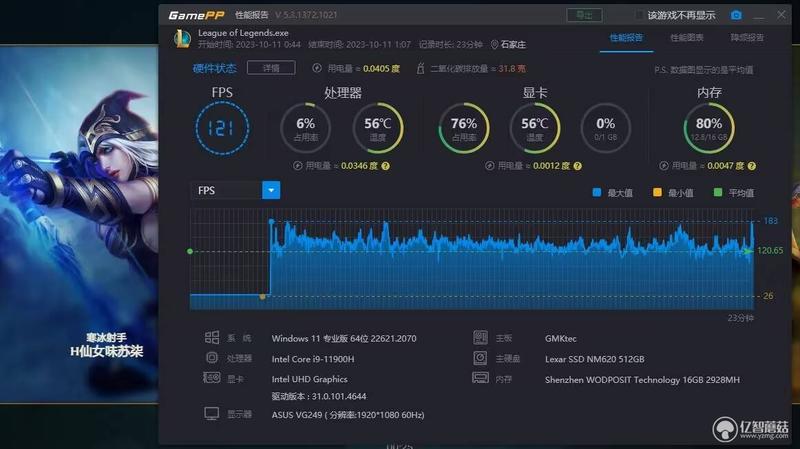800x449 pixels.
Task: Click the League of Legends.exe title text
Action: point(243,33)
